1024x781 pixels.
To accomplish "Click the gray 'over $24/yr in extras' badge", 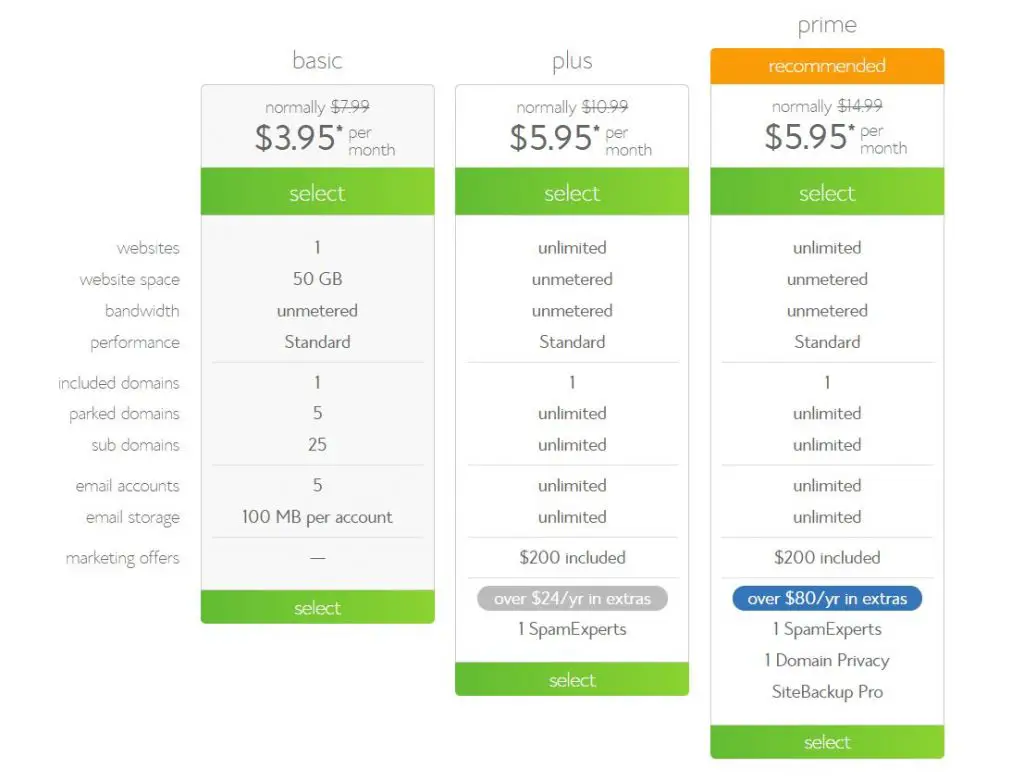I will point(572,598).
